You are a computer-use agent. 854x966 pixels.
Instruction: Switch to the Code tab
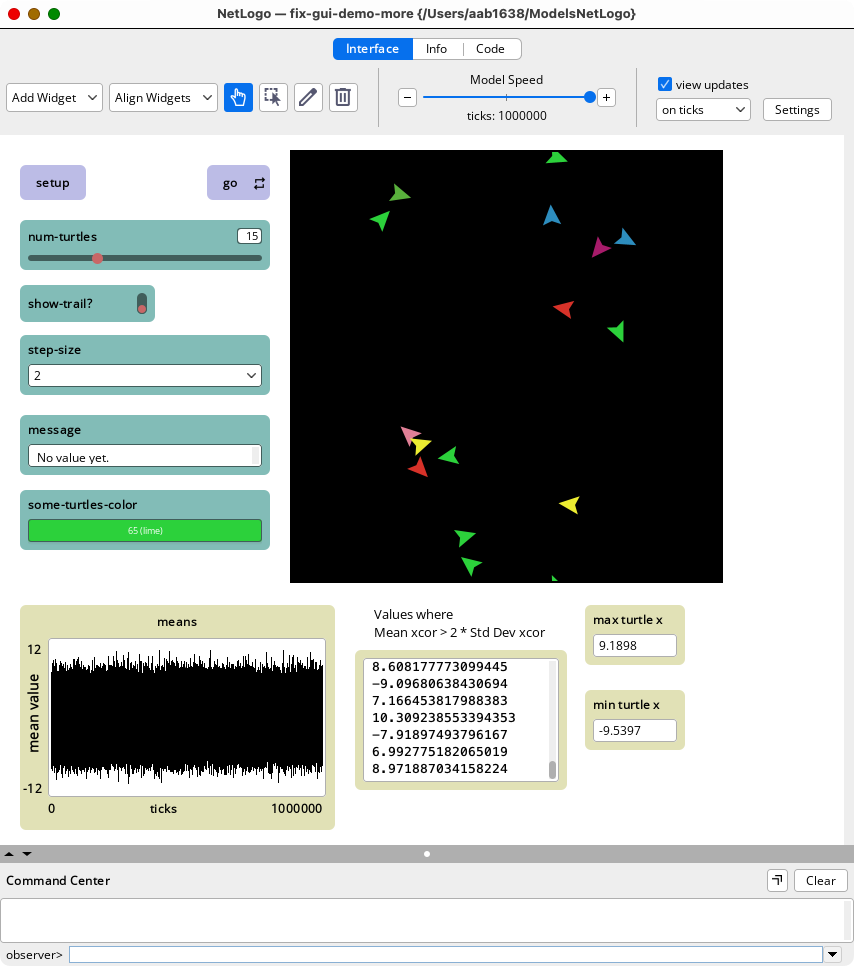click(x=490, y=49)
